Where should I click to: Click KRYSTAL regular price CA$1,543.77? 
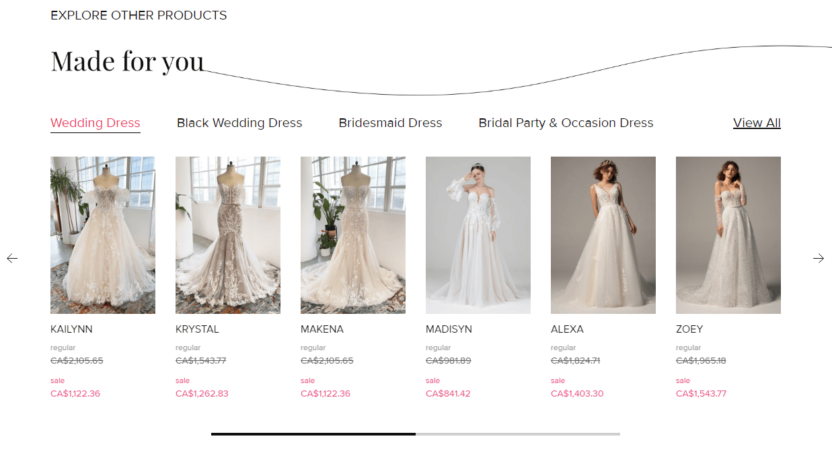[x=201, y=361]
